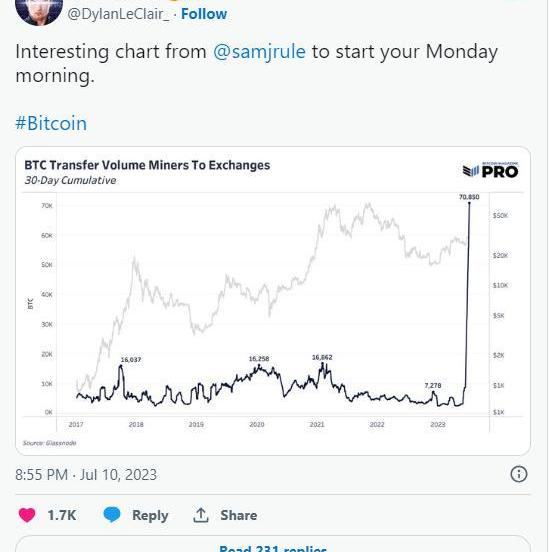Click the 1.7K likes count
The width and height of the screenshot is (549, 552).
pyautogui.click(x=62, y=515)
